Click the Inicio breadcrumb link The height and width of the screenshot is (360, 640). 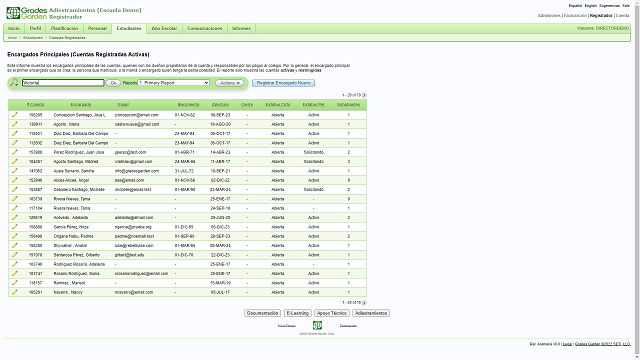pos(13,38)
